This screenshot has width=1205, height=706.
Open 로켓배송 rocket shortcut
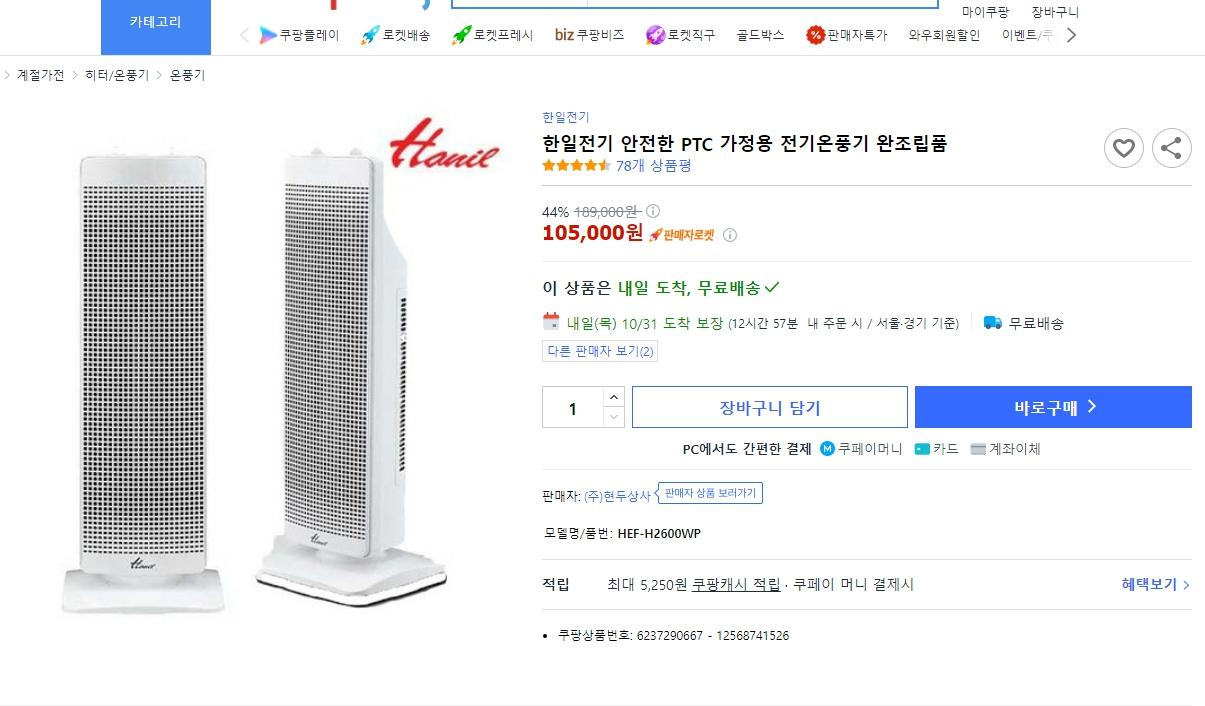tap(395, 35)
